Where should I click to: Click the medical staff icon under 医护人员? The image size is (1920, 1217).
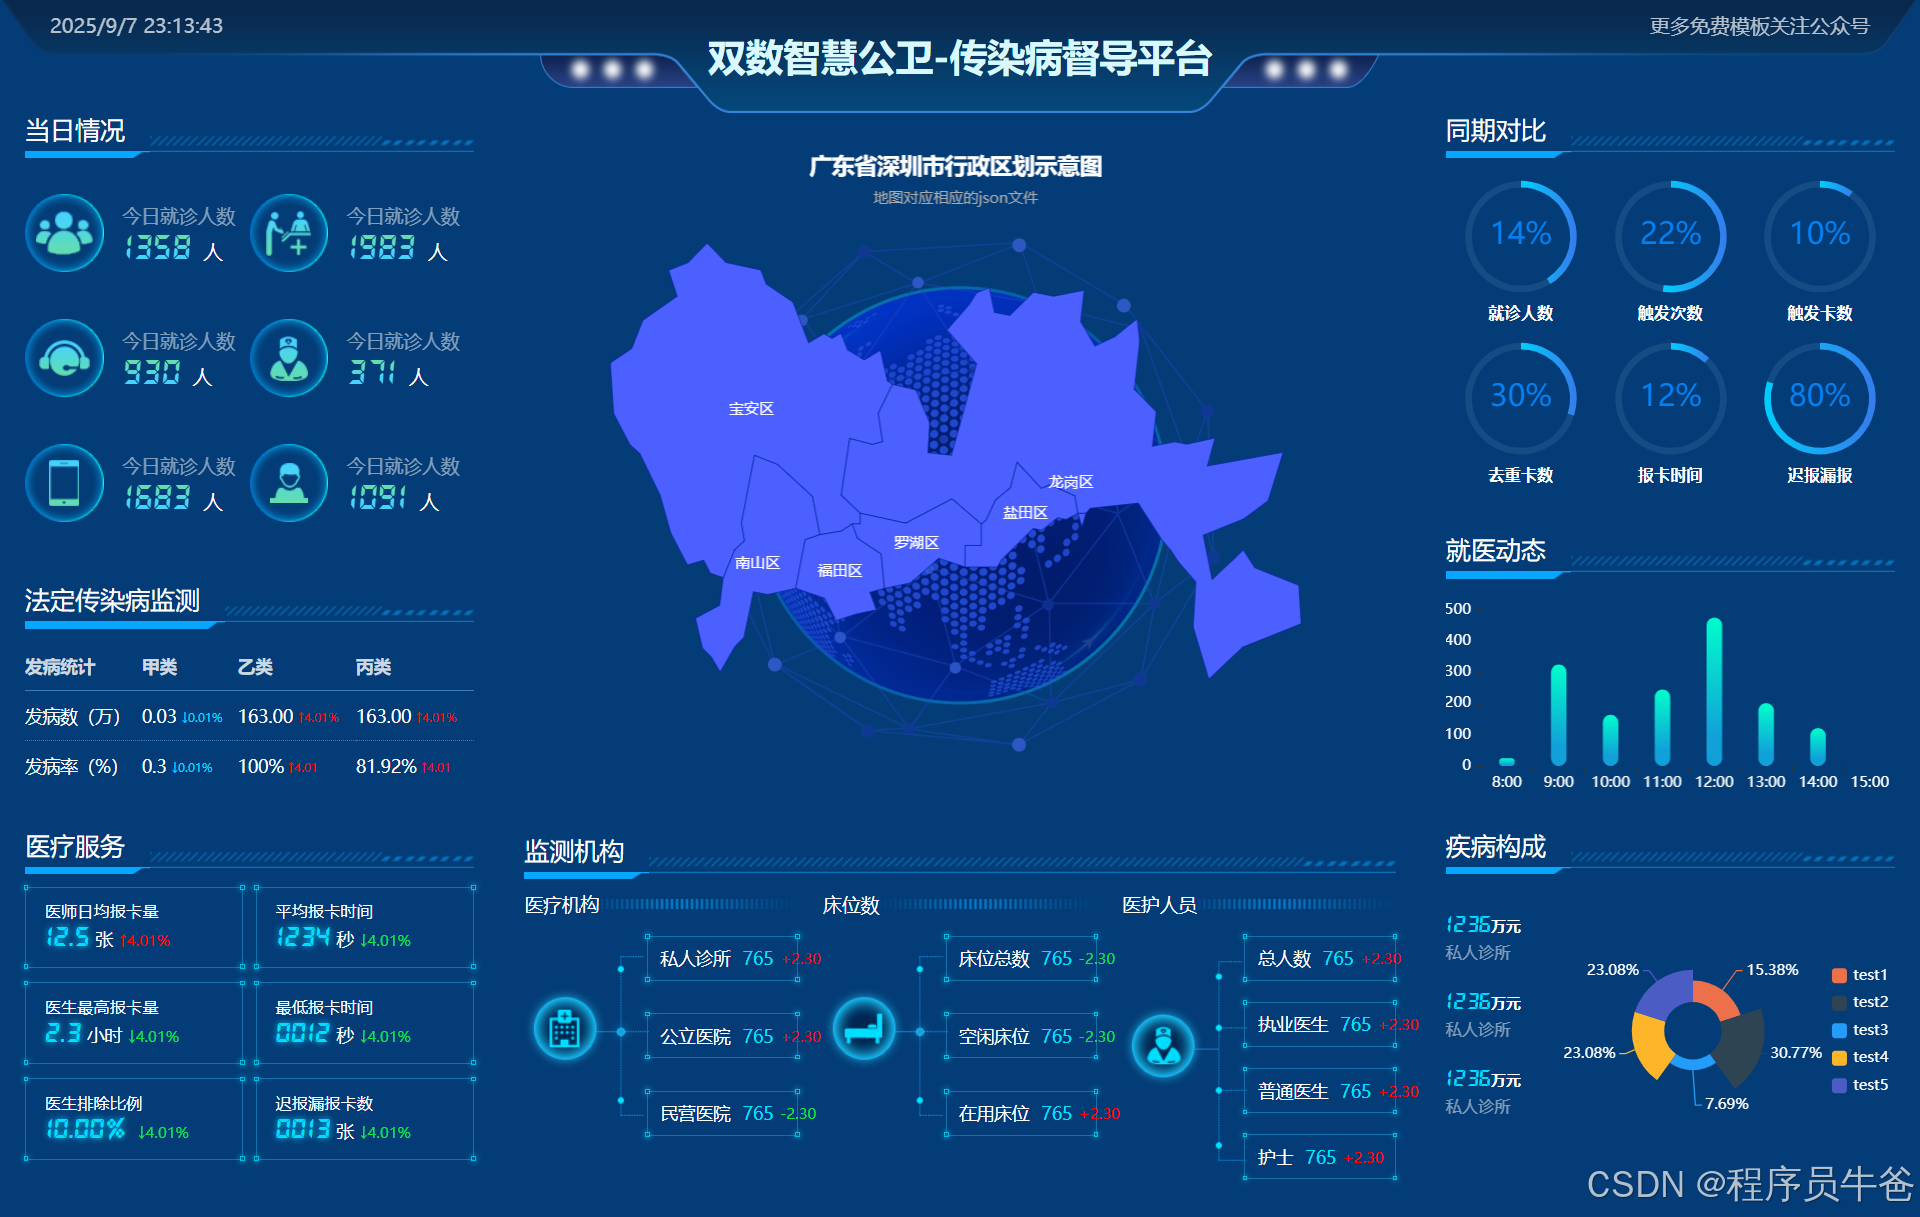tap(1163, 1046)
